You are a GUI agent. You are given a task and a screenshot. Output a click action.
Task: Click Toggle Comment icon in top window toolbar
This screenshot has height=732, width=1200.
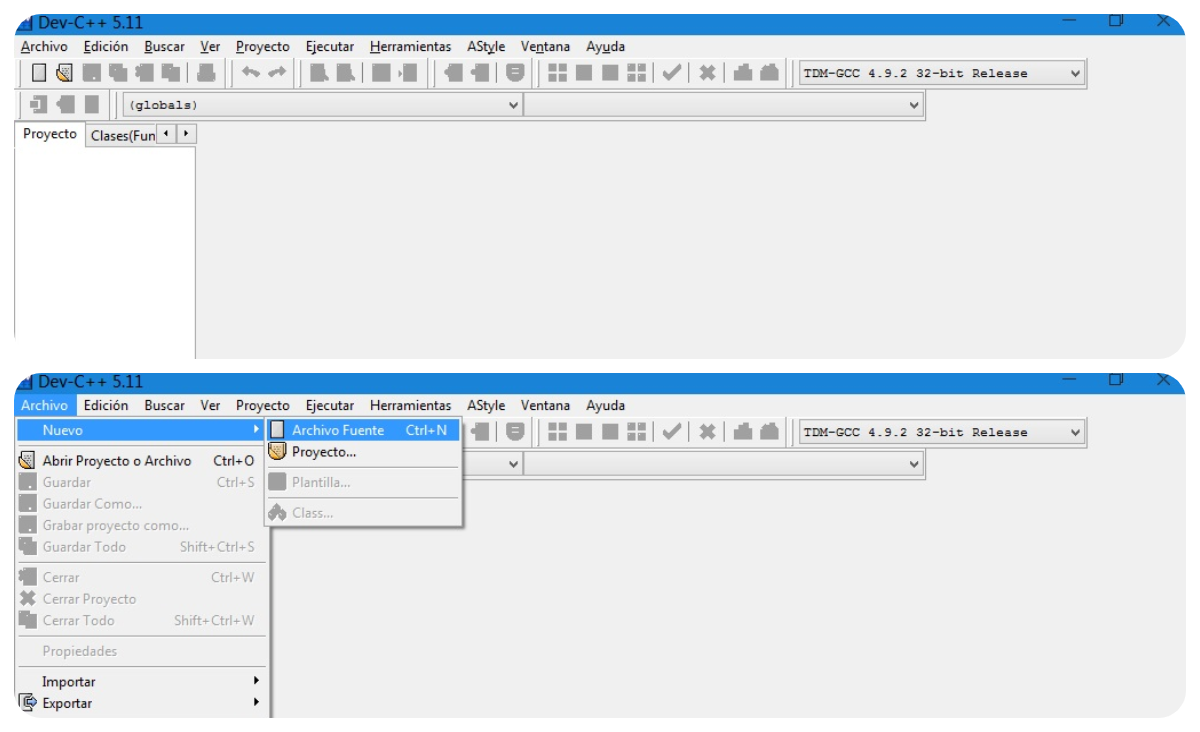pyautogui.click(x=515, y=73)
